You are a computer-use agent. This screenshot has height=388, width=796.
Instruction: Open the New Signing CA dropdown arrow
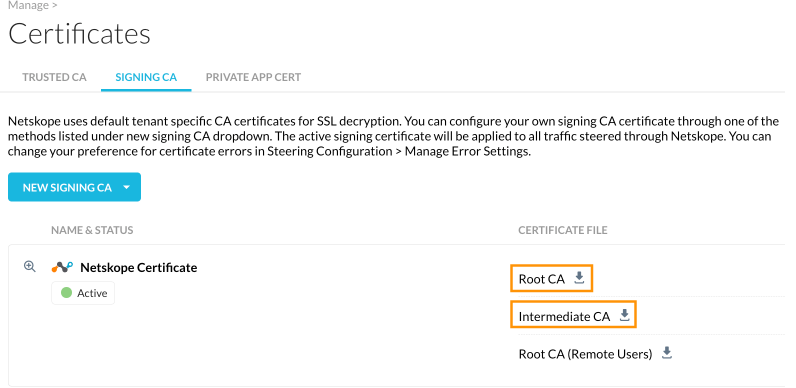(126, 187)
